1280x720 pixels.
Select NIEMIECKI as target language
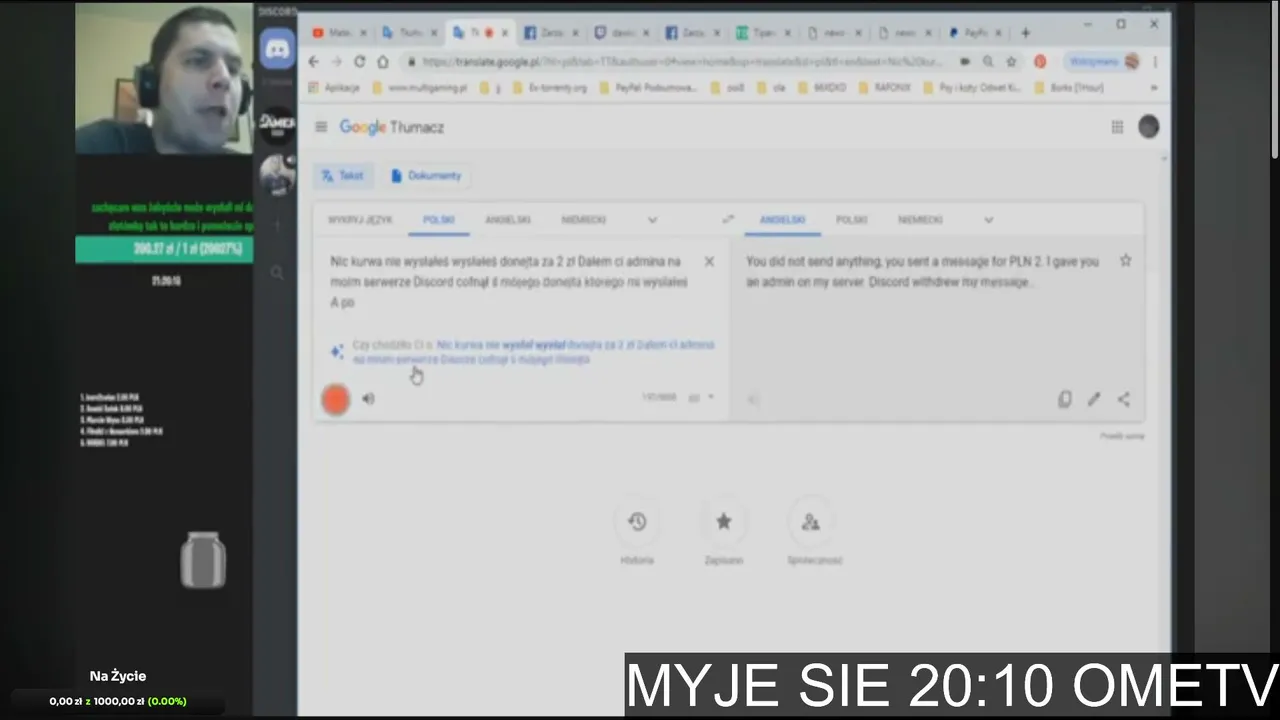click(920, 219)
